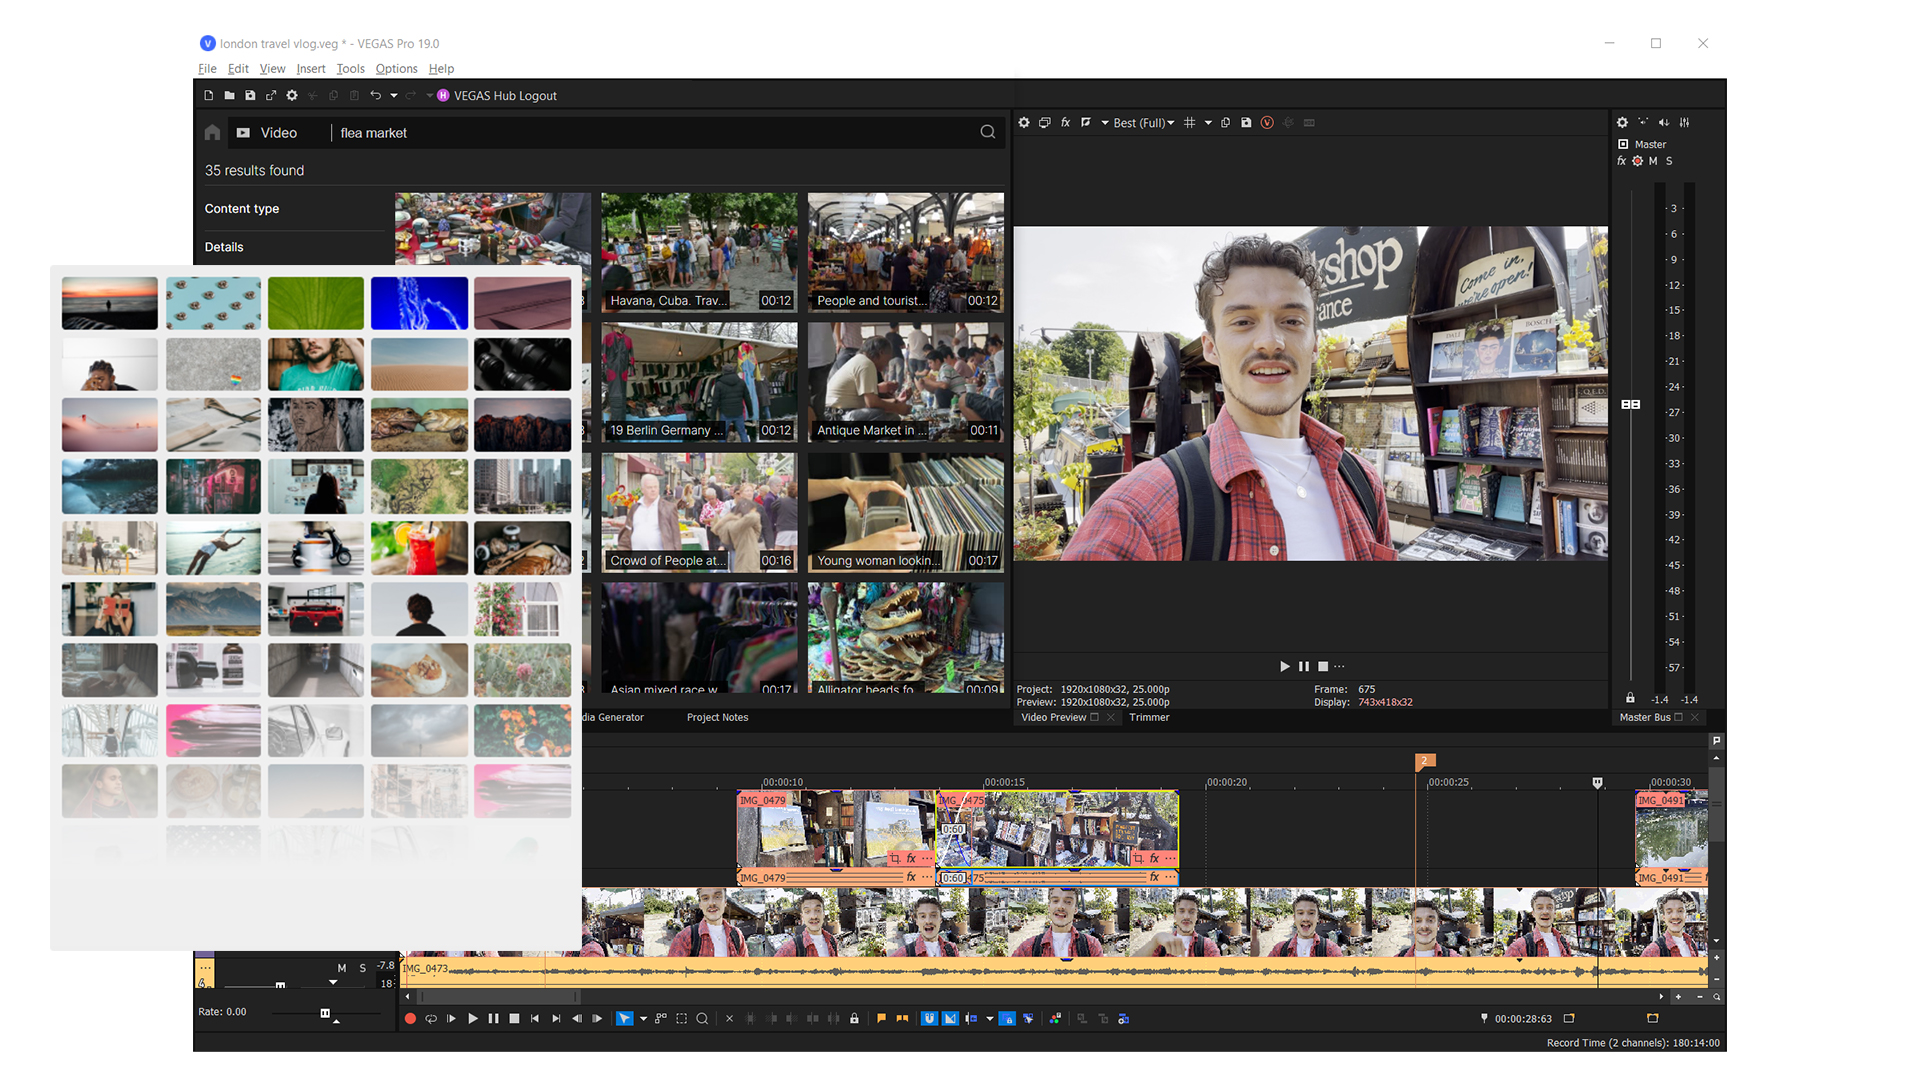Toggle snapping magnet icon
Viewport: 1920px width, 1080px height.
tap(929, 1019)
